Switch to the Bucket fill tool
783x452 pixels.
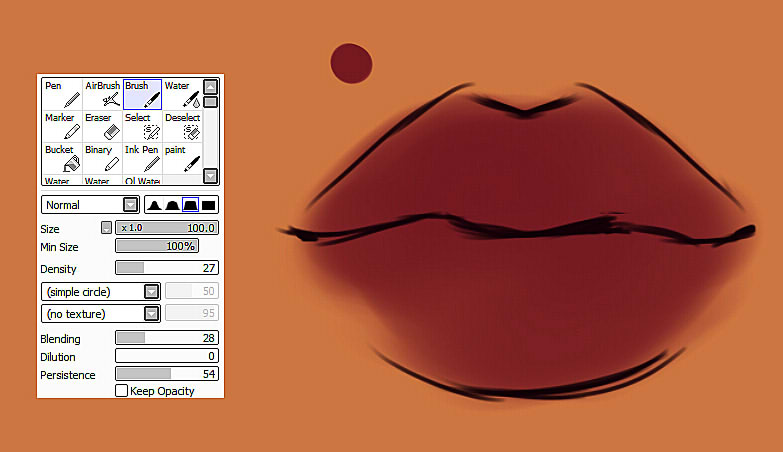point(62,158)
